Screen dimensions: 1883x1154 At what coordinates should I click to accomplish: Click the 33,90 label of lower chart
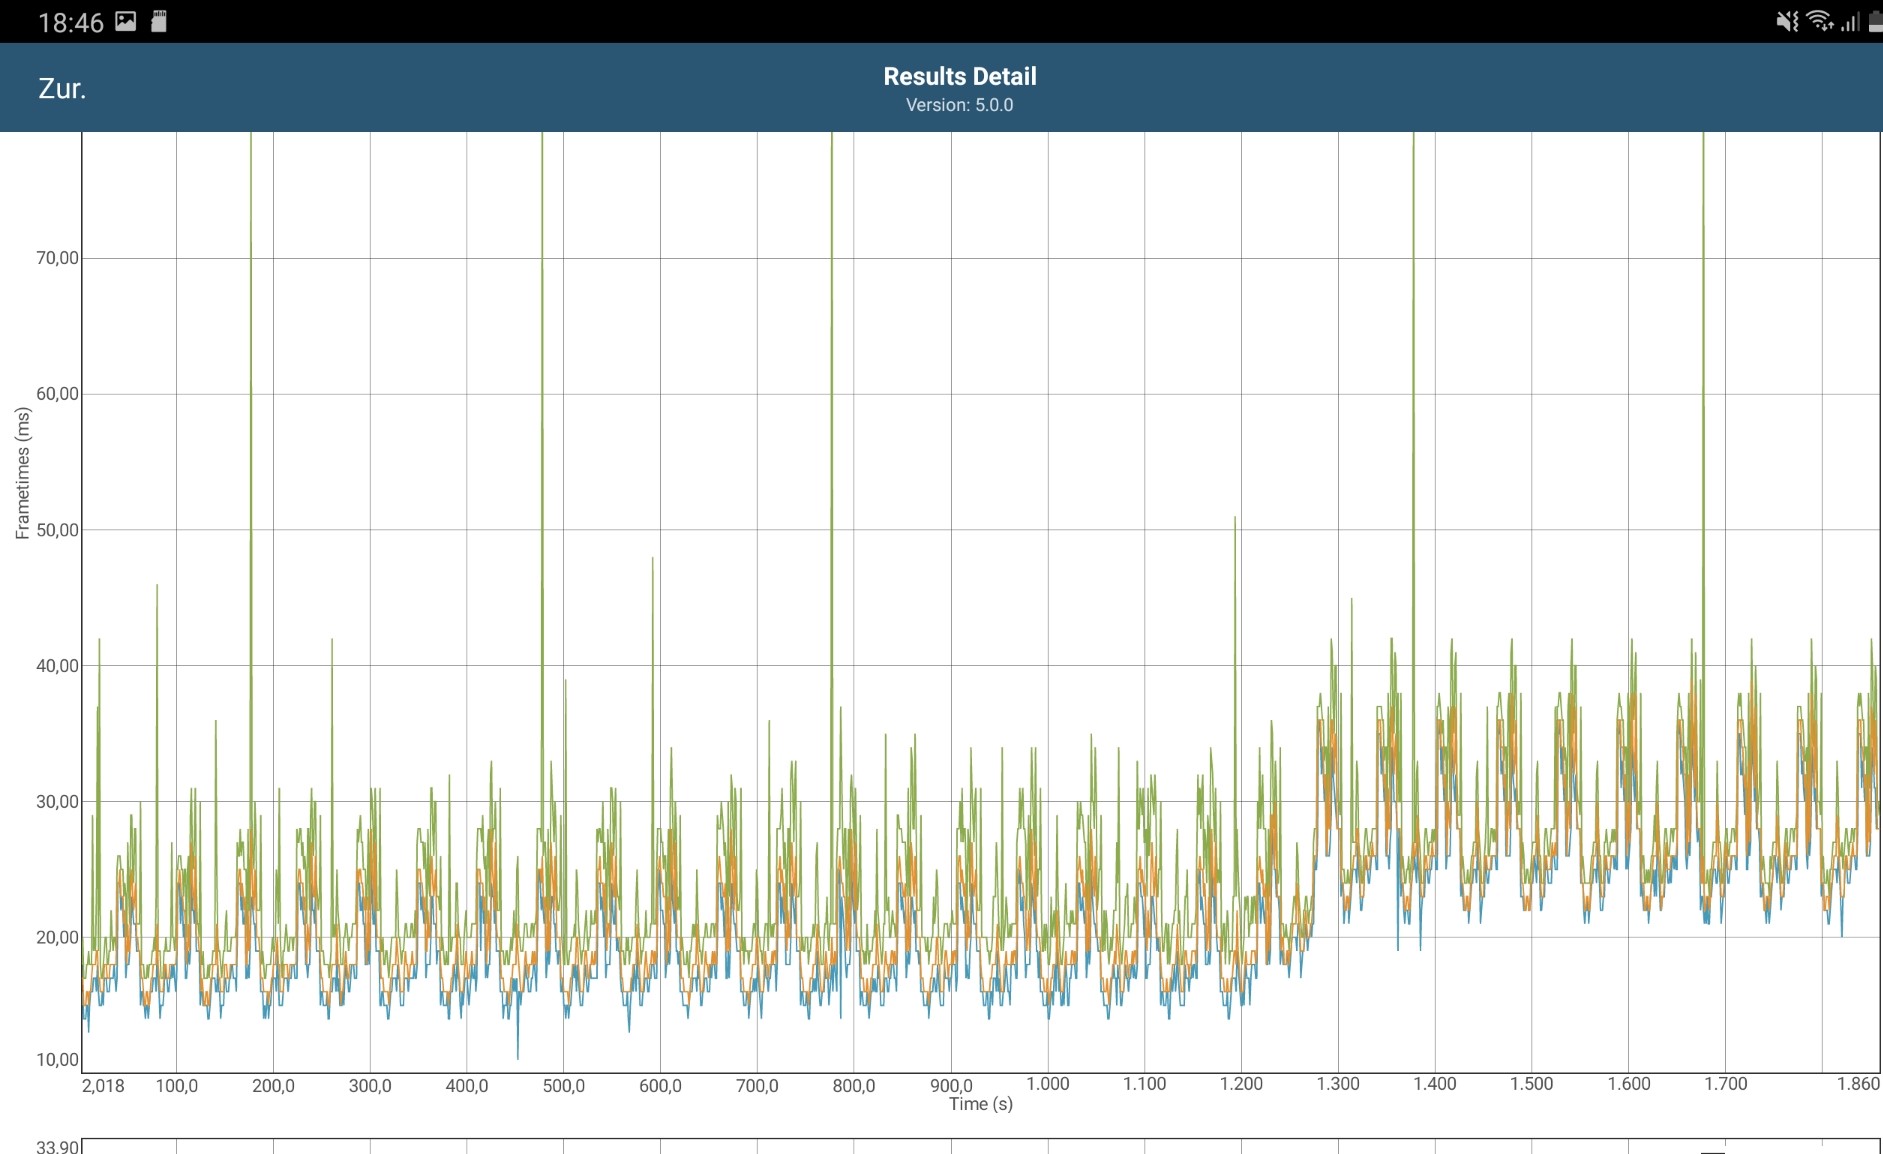(57, 1146)
